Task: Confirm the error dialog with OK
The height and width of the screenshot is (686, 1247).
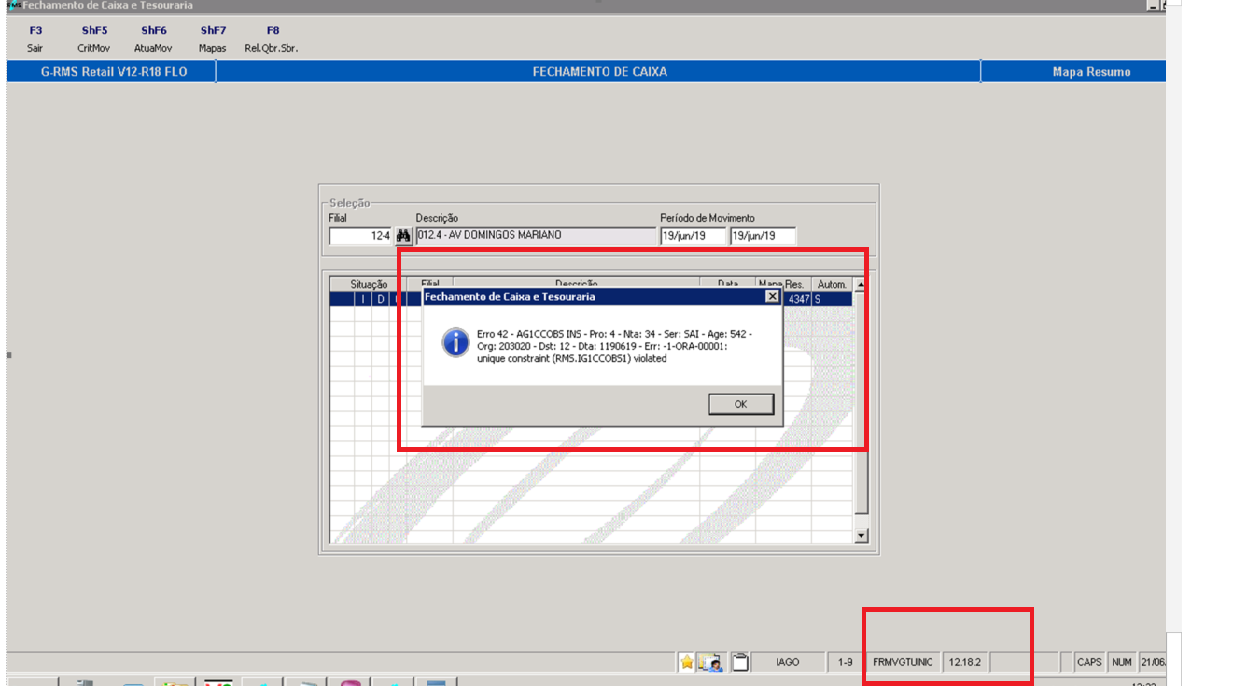Action: click(741, 404)
